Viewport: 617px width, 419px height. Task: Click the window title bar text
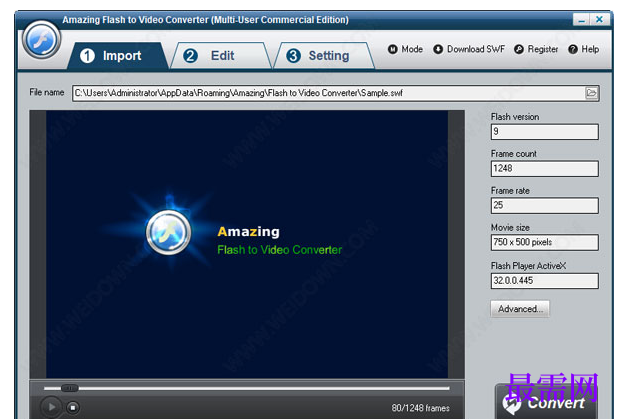coord(205,20)
